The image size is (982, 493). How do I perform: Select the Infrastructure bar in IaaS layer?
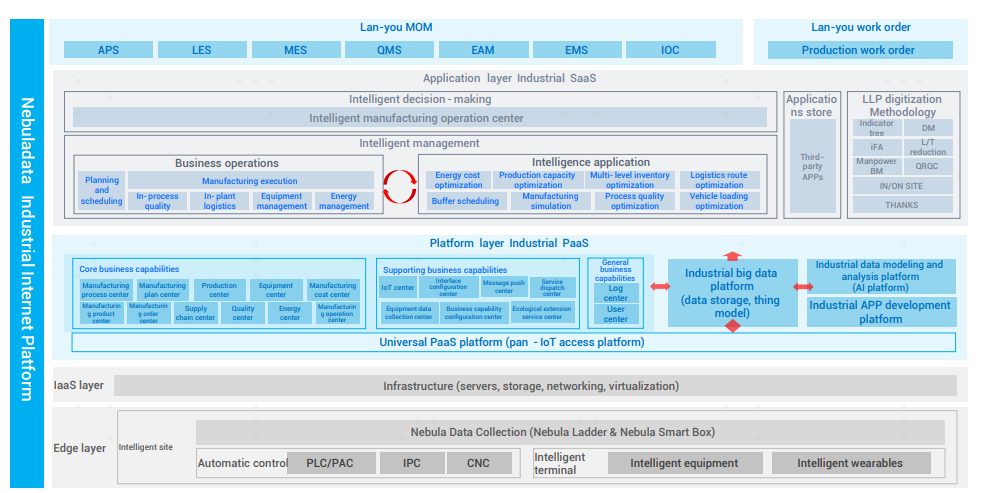click(535, 386)
